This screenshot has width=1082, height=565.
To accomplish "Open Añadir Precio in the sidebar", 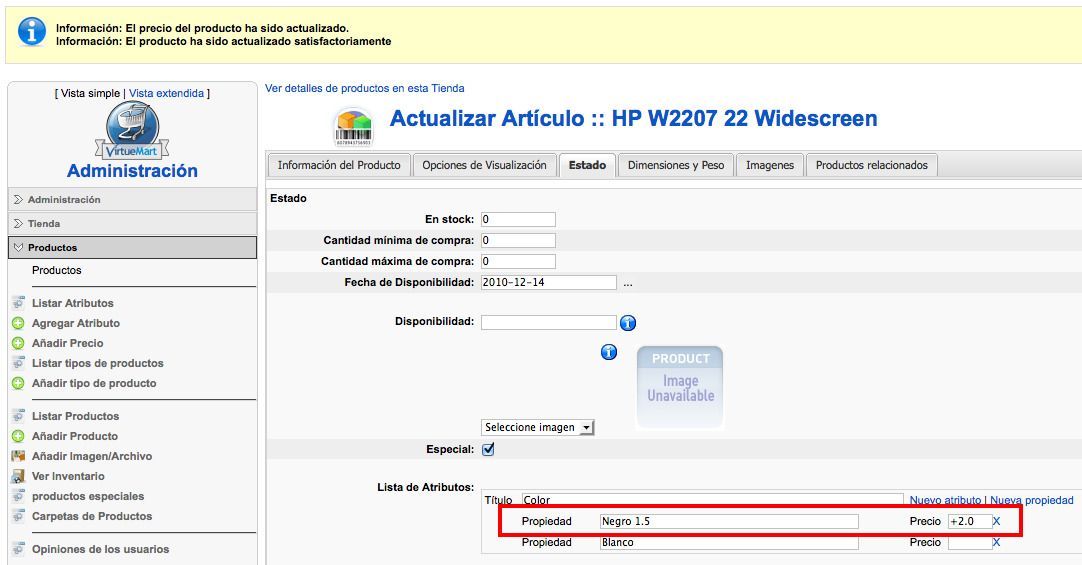I will click(x=68, y=343).
